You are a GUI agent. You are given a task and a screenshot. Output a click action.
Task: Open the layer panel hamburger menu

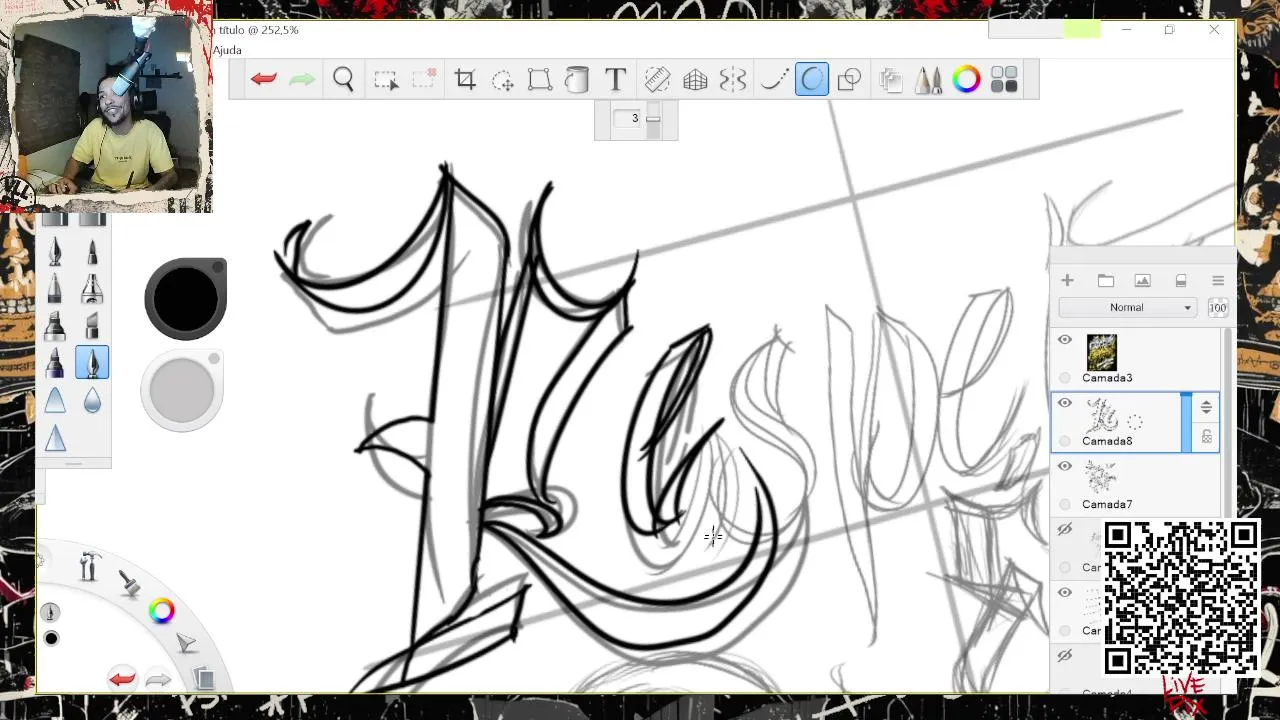[1218, 281]
